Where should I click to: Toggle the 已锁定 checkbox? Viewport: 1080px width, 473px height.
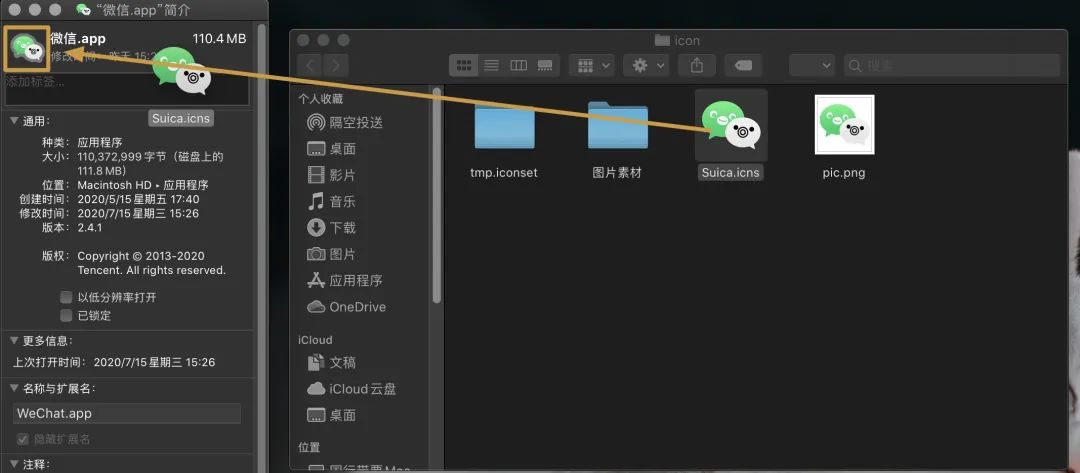[66, 316]
